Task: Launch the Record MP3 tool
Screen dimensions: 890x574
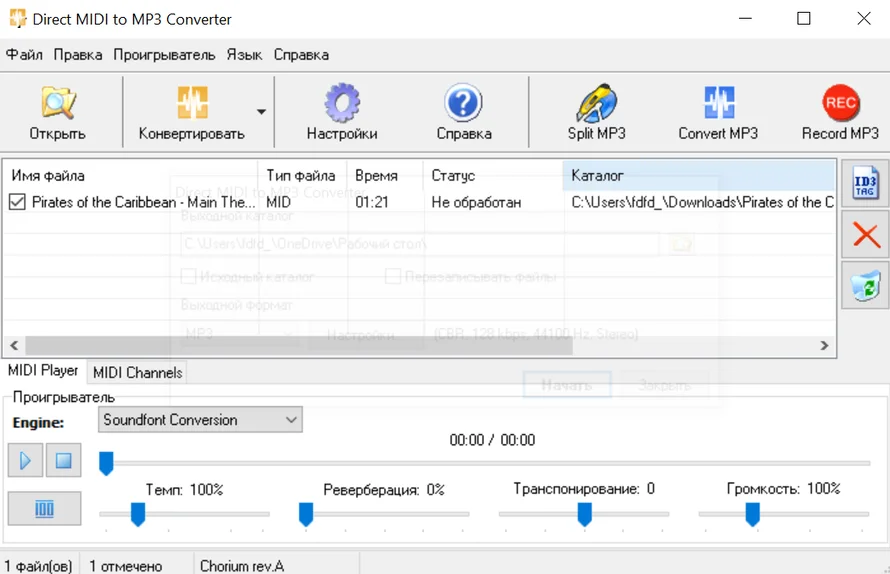Action: coord(840,112)
